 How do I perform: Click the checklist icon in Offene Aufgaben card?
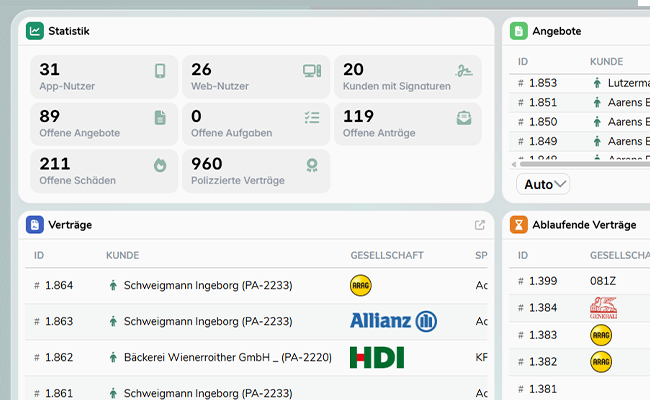312,118
